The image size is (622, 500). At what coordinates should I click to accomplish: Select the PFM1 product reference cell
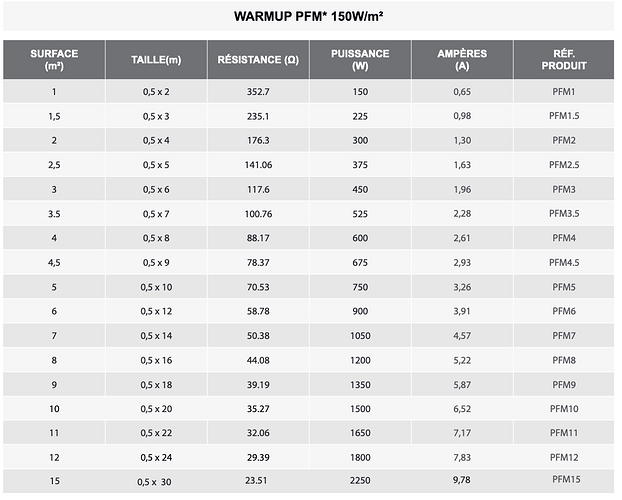click(x=564, y=92)
